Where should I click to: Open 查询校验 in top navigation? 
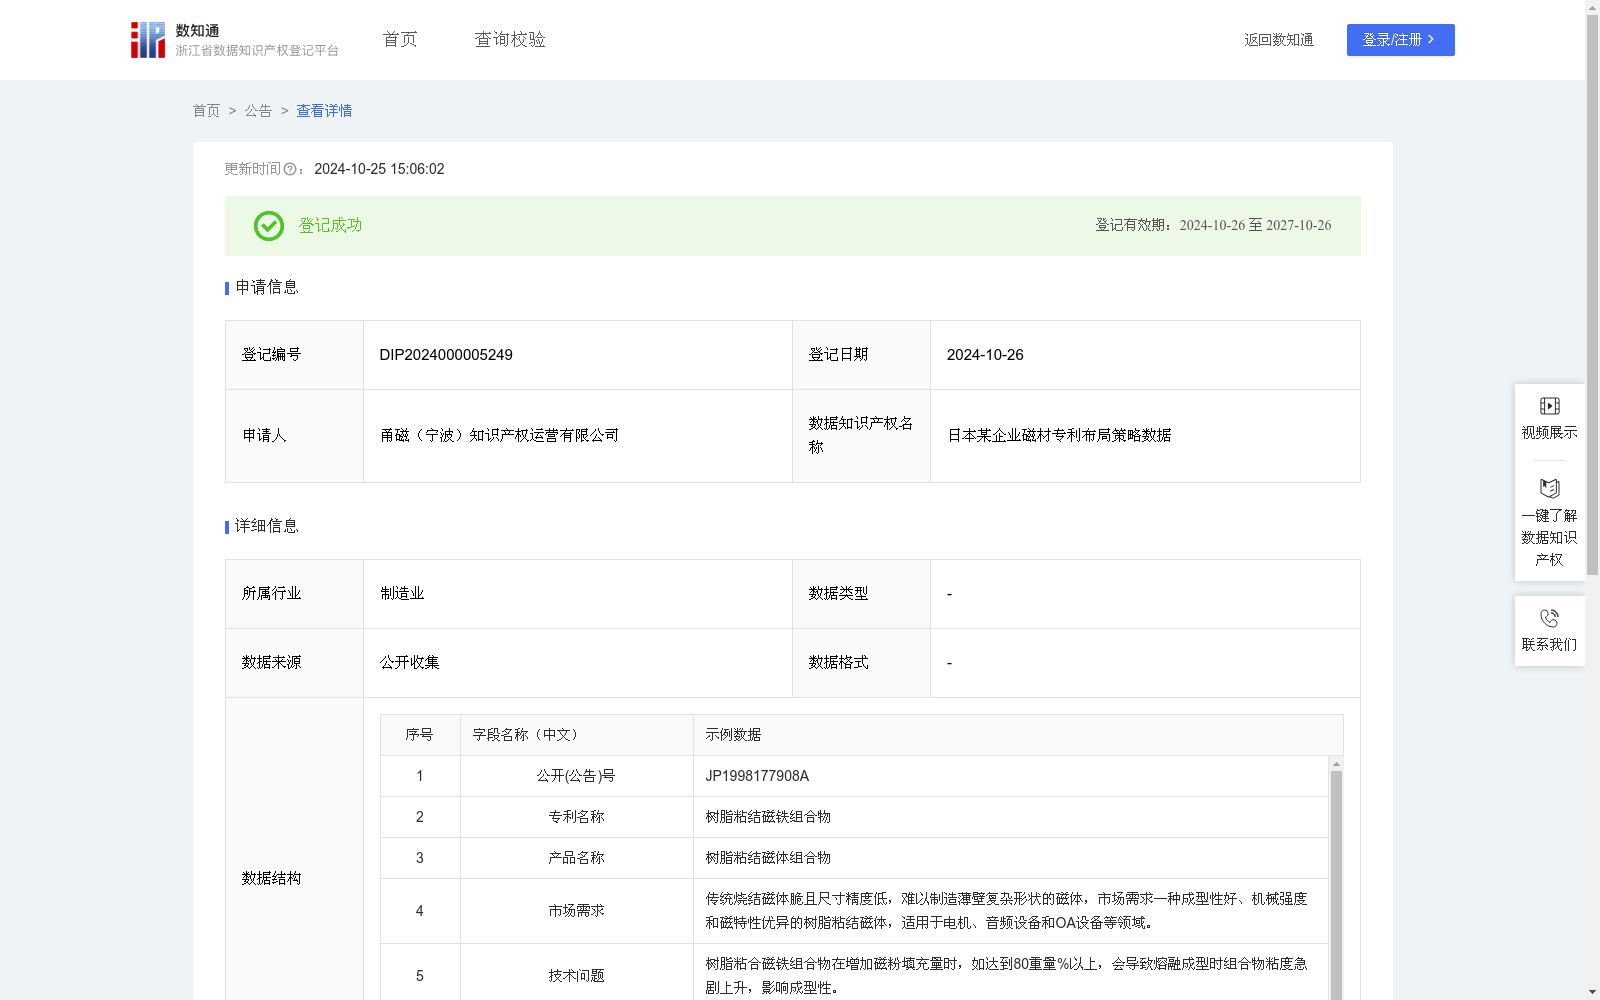510,40
